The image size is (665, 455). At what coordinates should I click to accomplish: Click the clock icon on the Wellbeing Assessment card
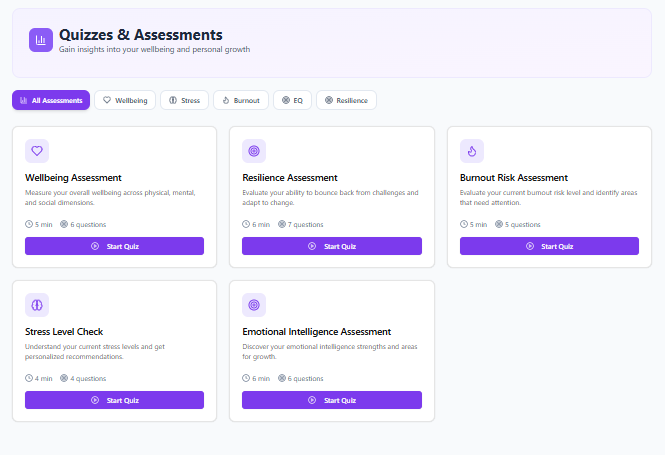tap(29, 224)
